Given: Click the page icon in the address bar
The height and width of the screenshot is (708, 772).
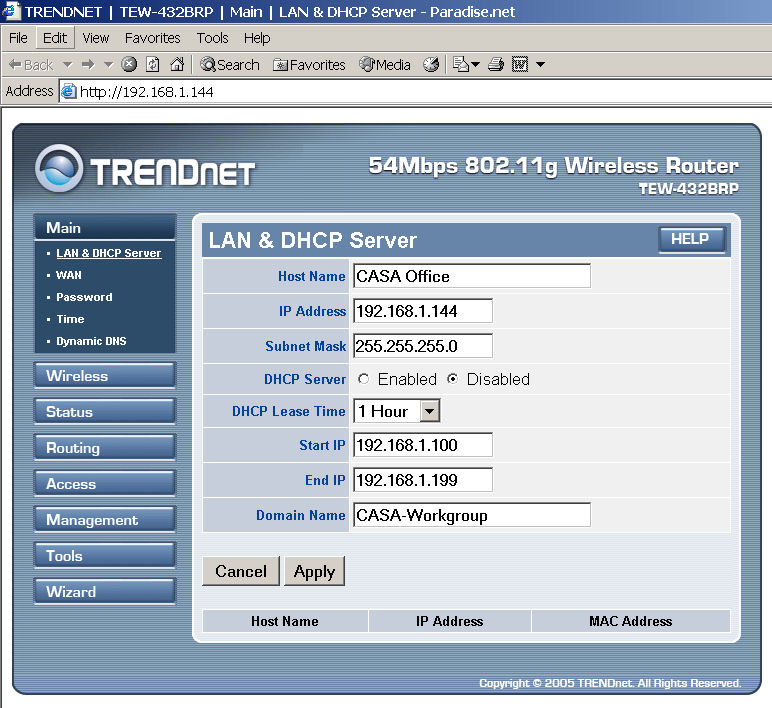Looking at the screenshot, I should pos(68,91).
